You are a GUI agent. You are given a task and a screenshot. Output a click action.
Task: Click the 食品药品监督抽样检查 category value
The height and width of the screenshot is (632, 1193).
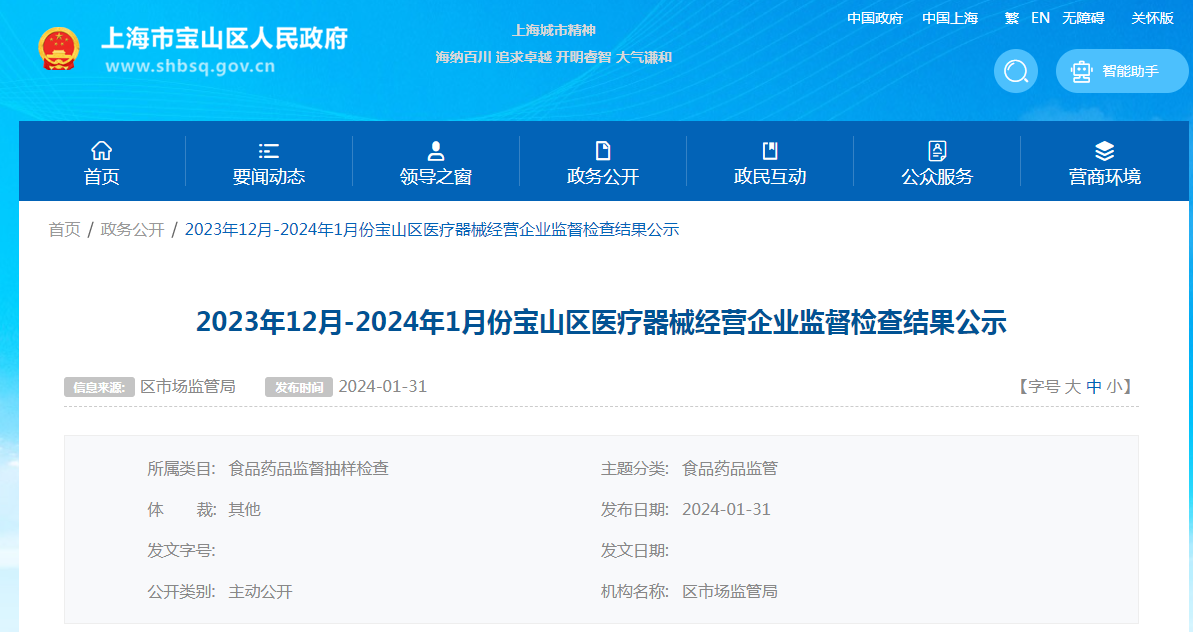click(308, 468)
